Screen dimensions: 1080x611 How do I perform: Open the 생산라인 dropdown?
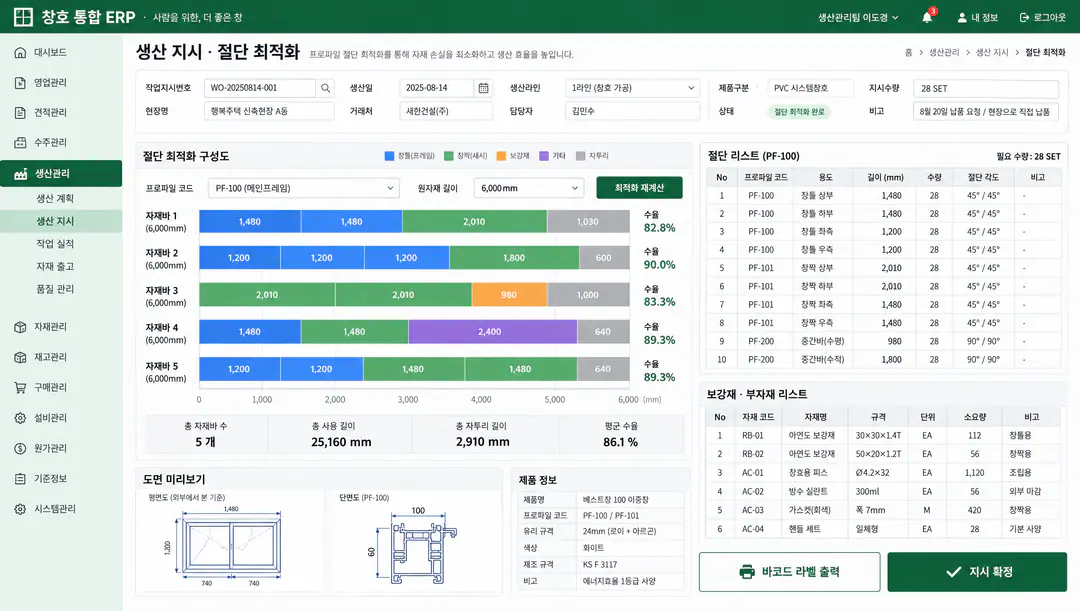tap(632, 88)
